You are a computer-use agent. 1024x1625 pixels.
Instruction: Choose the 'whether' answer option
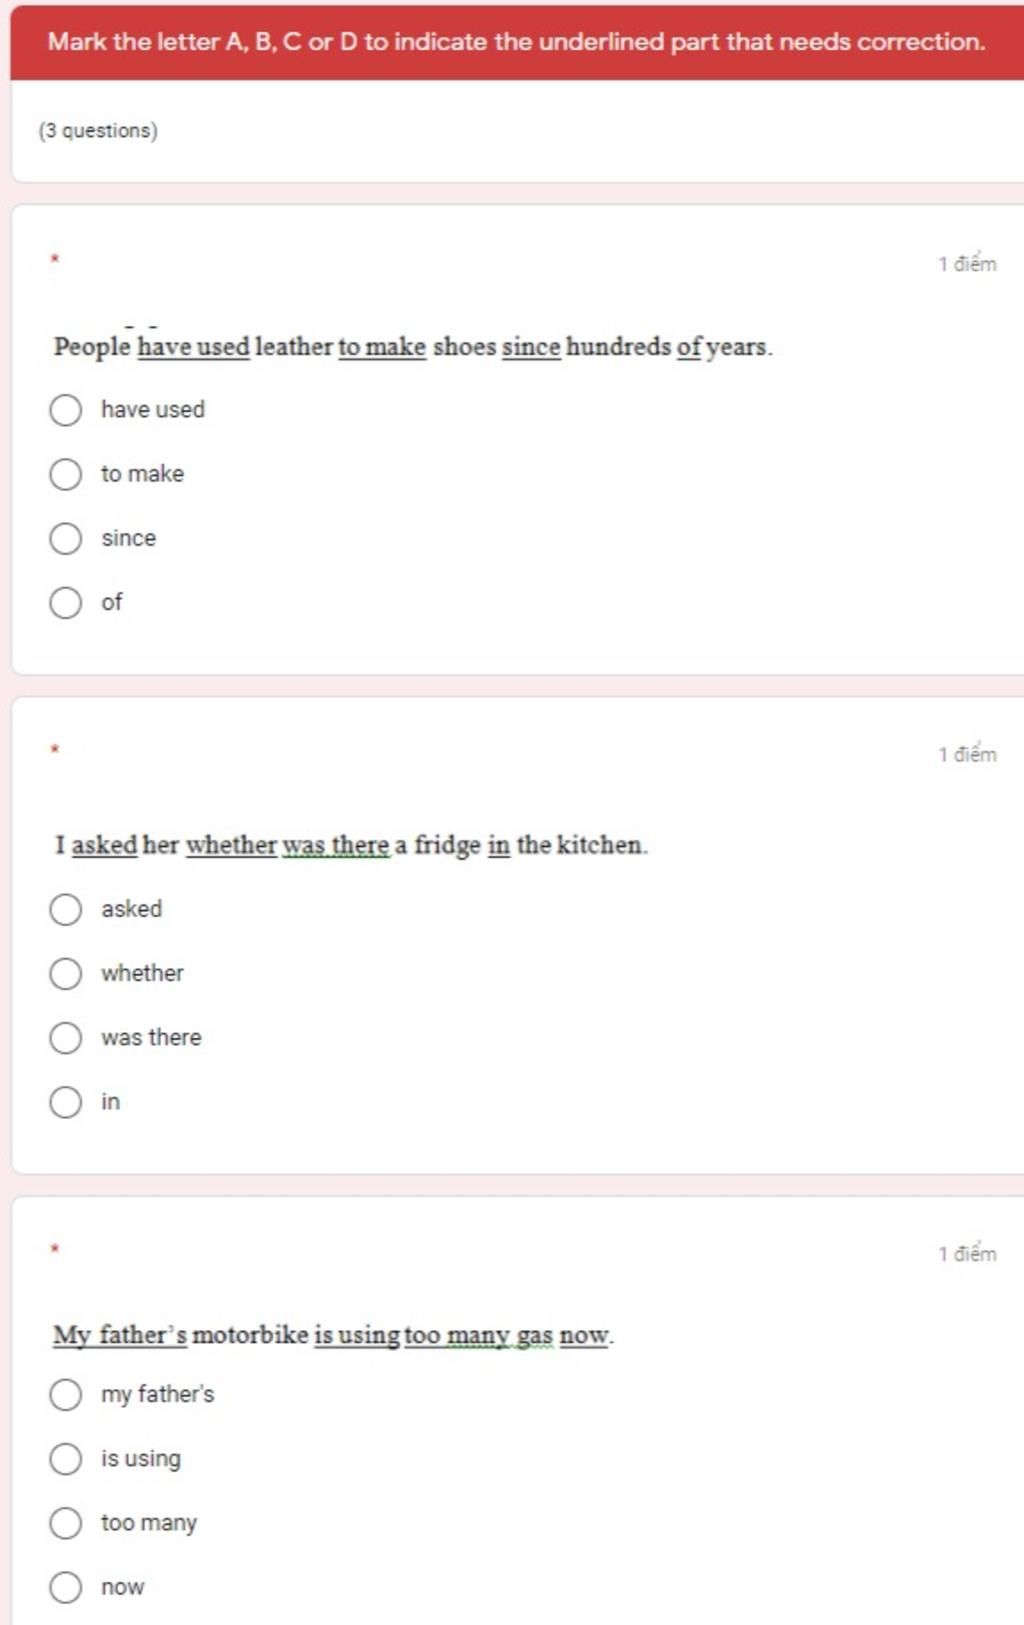[x=66, y=973]
